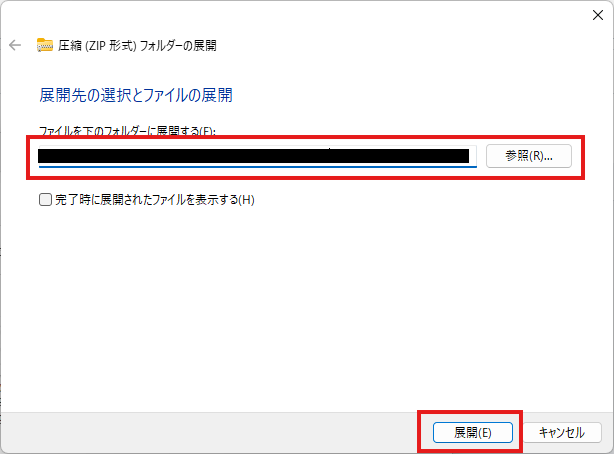Click the 展開先の選択とファイルの展開 heading
This screenshot has width=614, height=454.
click(136, 95)
